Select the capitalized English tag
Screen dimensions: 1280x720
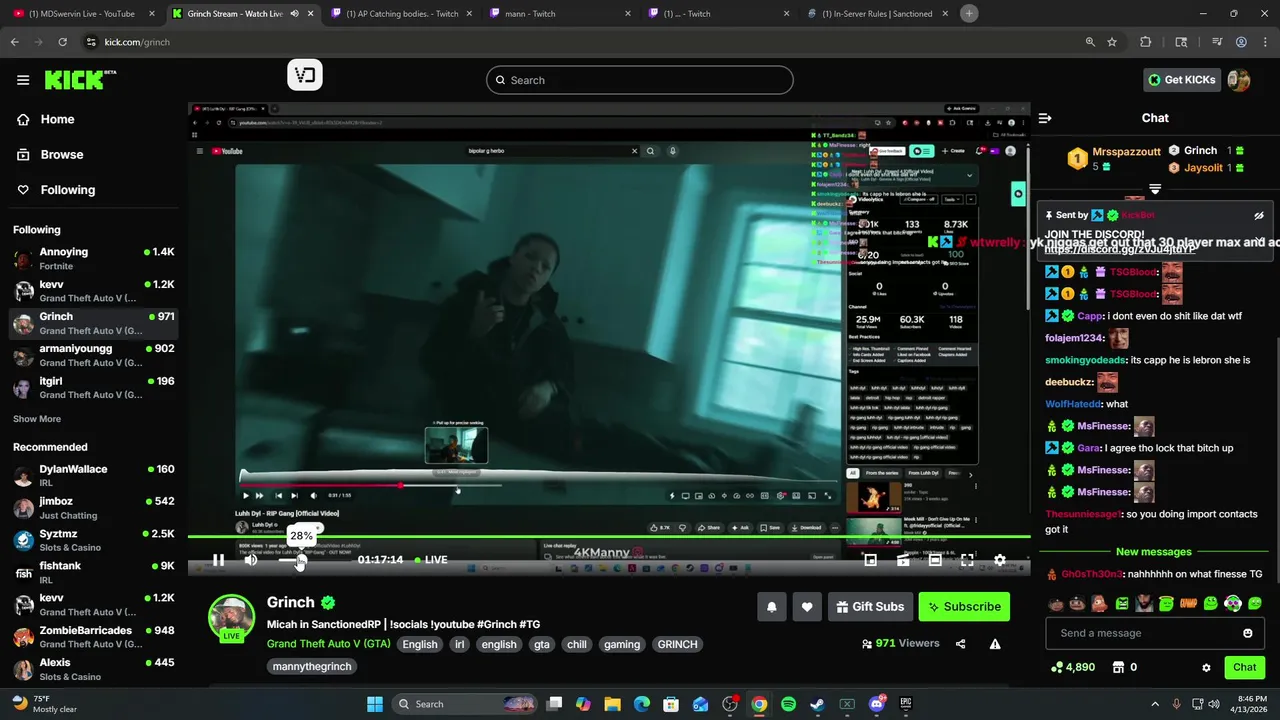pyautogui.click(x=420, y=644)
